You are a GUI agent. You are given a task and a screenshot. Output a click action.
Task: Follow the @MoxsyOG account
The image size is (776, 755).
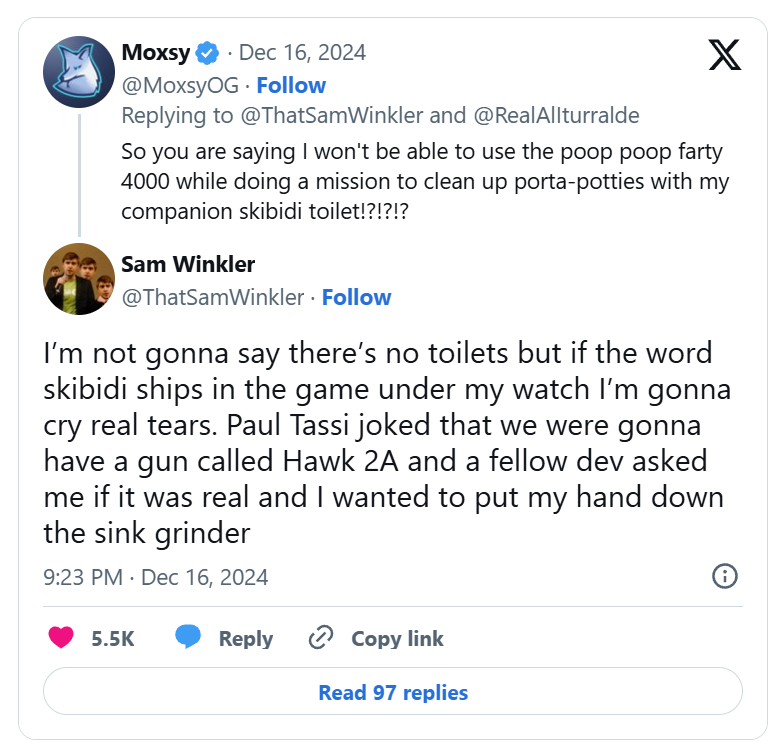point(290,85)
